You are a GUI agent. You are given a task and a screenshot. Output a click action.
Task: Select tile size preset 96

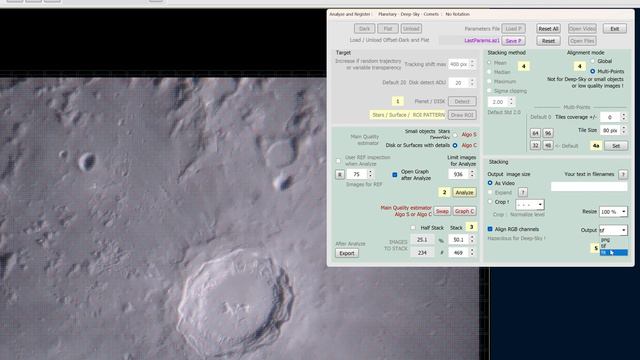548,133
